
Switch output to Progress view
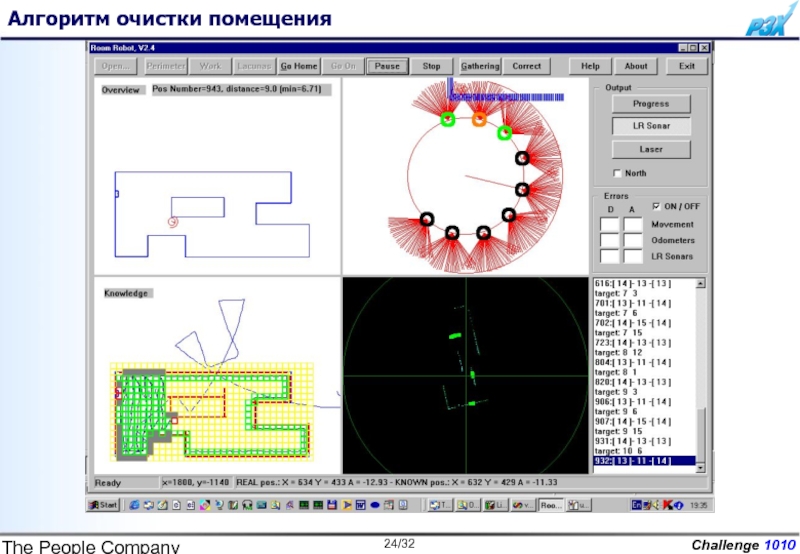click(651, 104)
